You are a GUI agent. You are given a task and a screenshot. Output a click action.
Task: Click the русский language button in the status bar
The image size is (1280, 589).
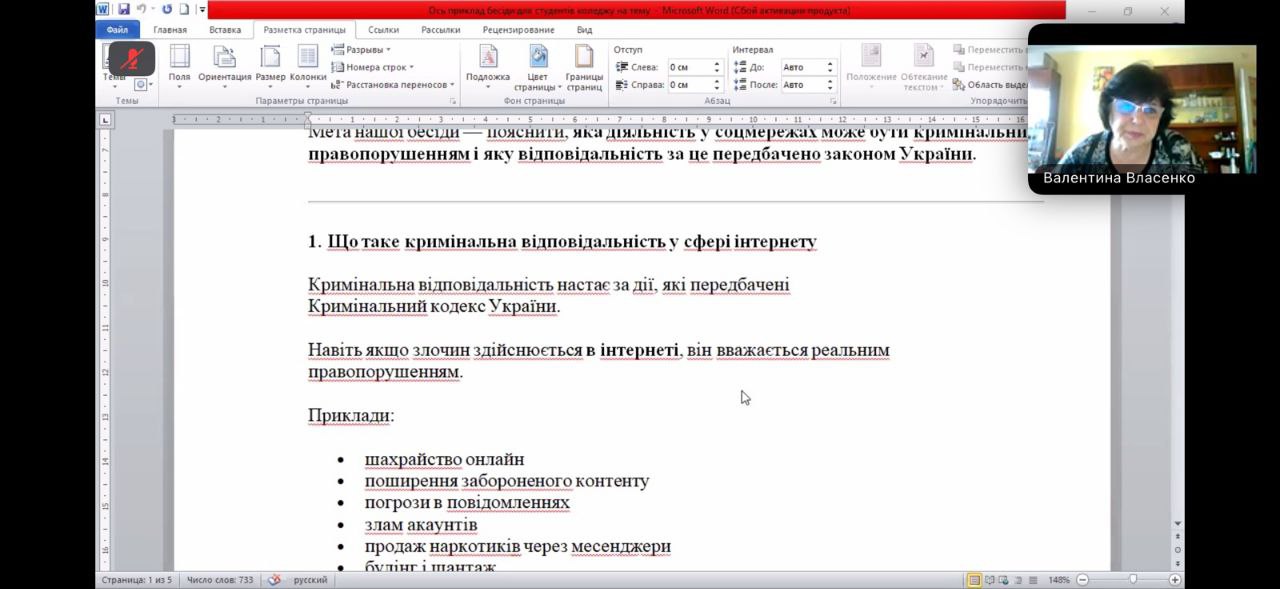pyautogui.click(x=310, y=580)
